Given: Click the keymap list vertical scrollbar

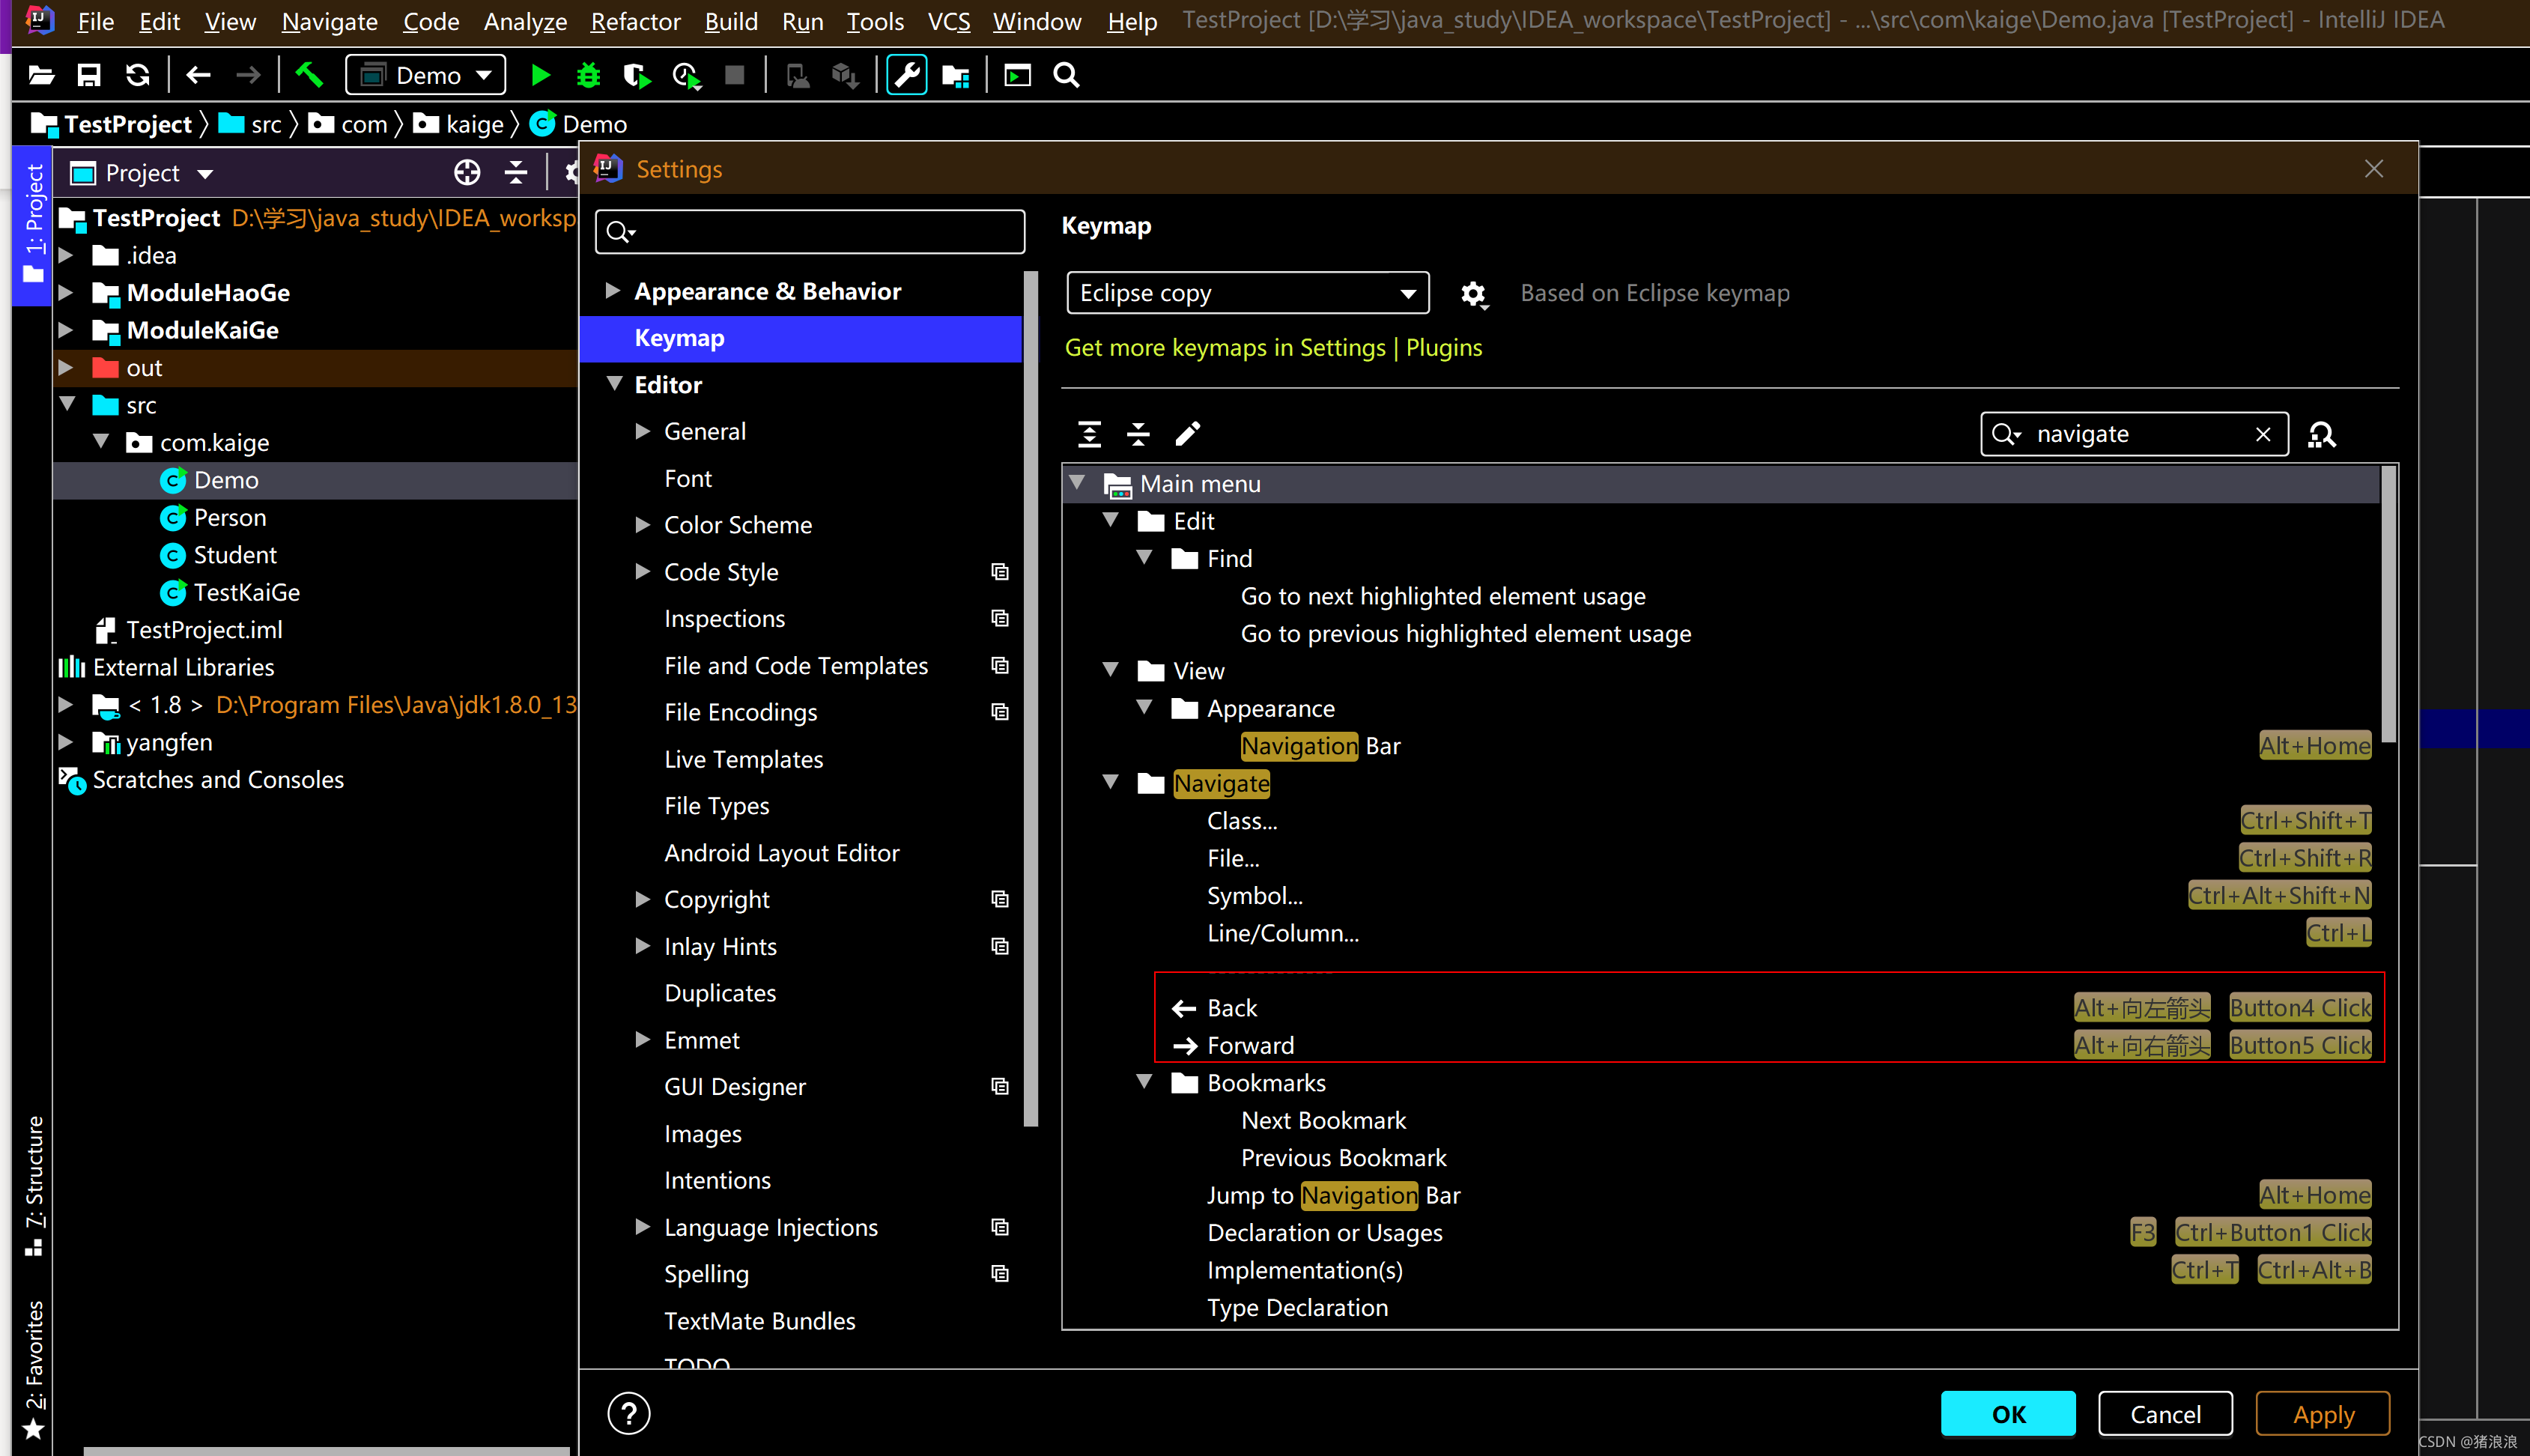Looking at the screenshot, I should pos(2388,605).
